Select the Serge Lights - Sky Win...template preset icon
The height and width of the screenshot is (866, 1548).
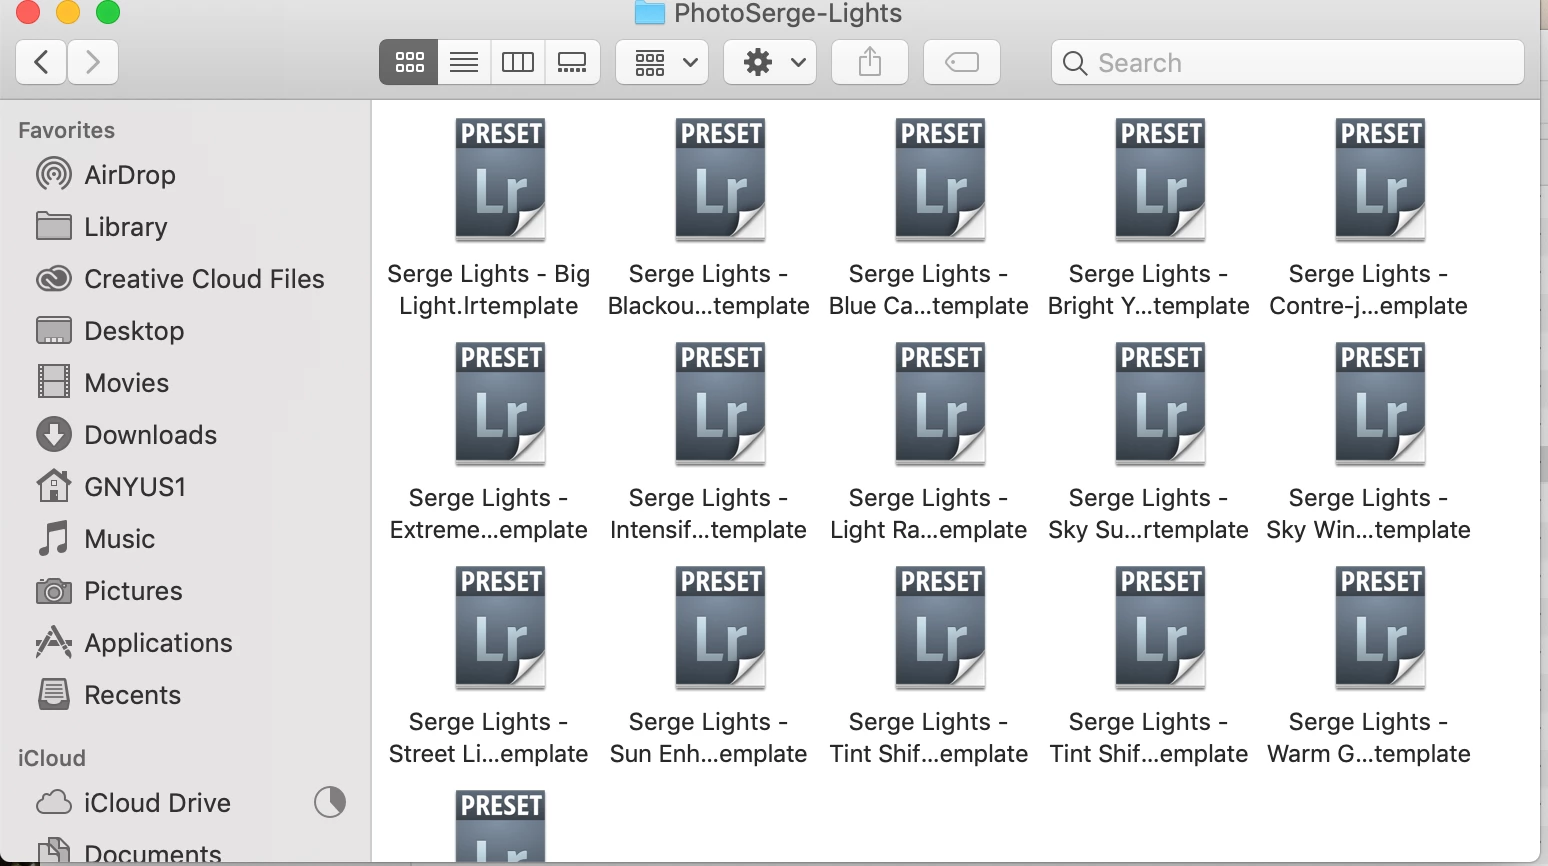pyautogui.click(x=1380, y=403)
